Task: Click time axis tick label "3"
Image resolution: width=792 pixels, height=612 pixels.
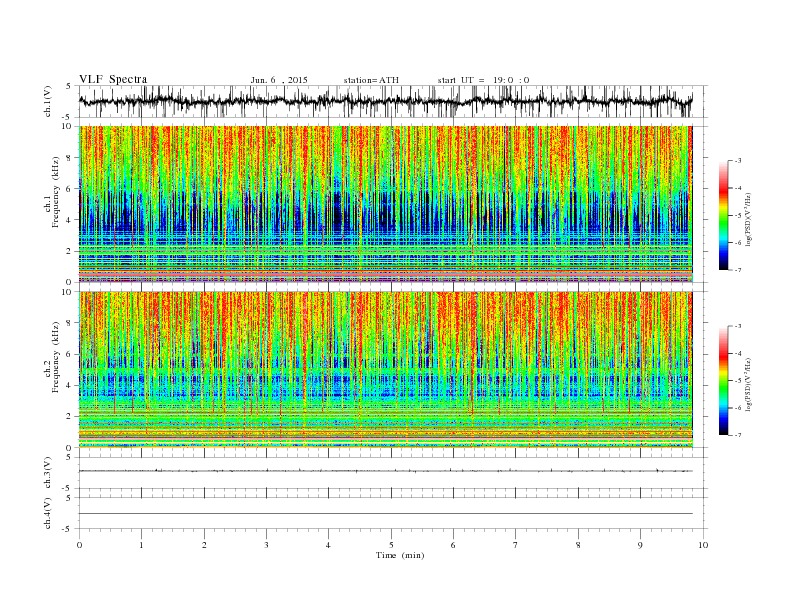Action: (x=266, y=545)
